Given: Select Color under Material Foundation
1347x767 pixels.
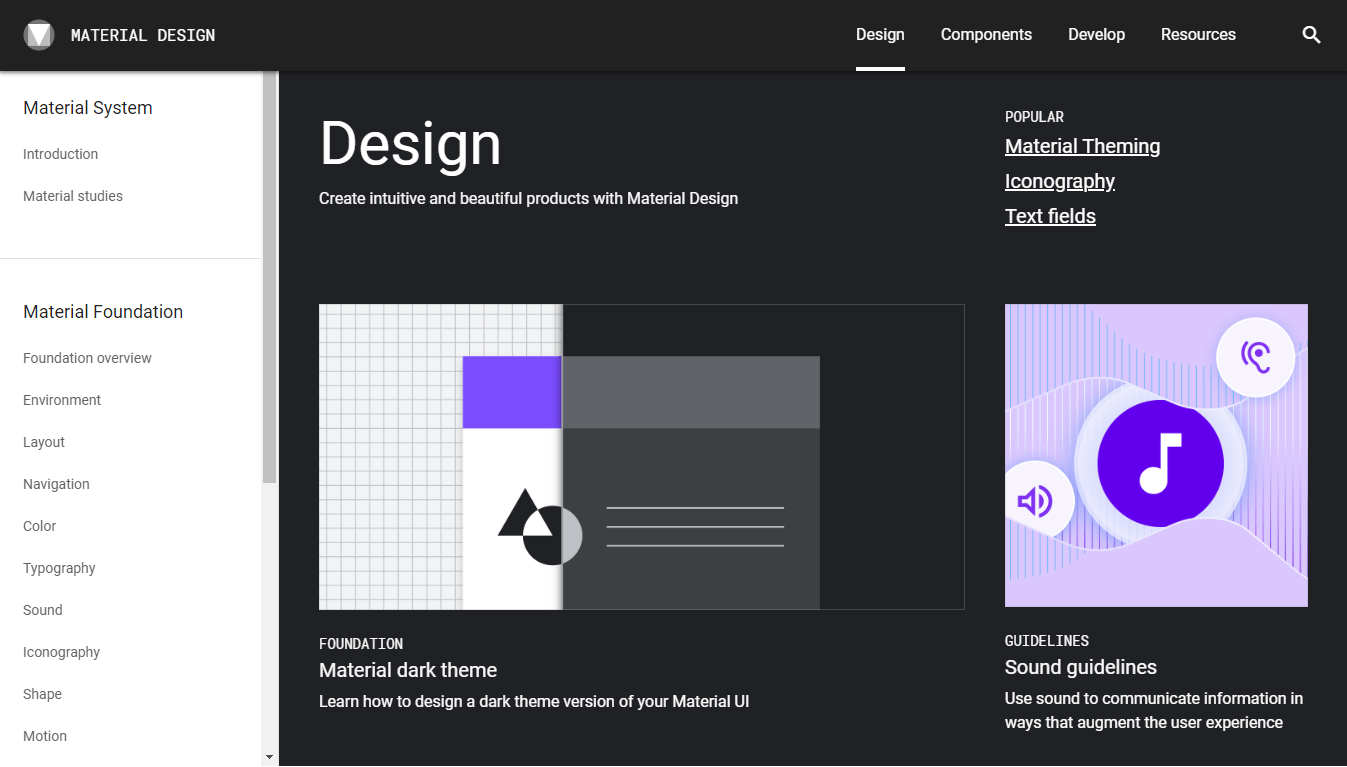Looking at the screenshot, I should pos(39,526).
